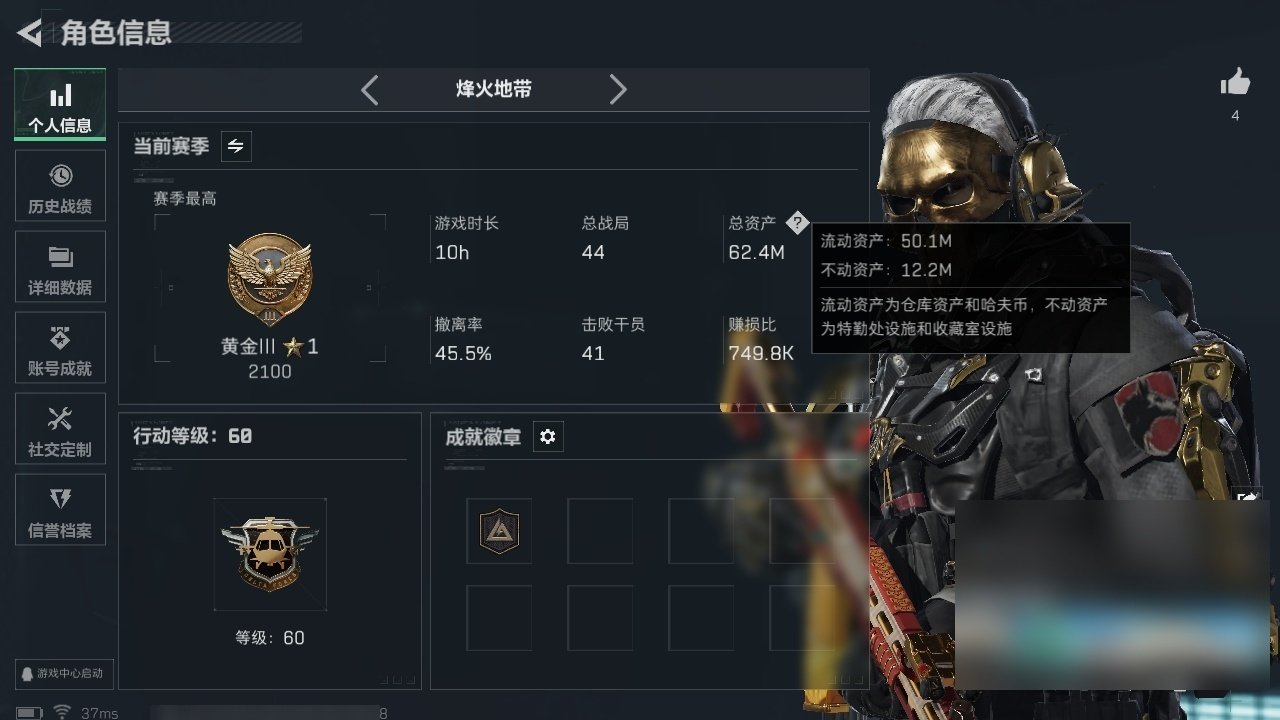This screenshot has width=1280, height=720.
Task: Open the 个人信息 sidebar tab
Action: (60, 105)
